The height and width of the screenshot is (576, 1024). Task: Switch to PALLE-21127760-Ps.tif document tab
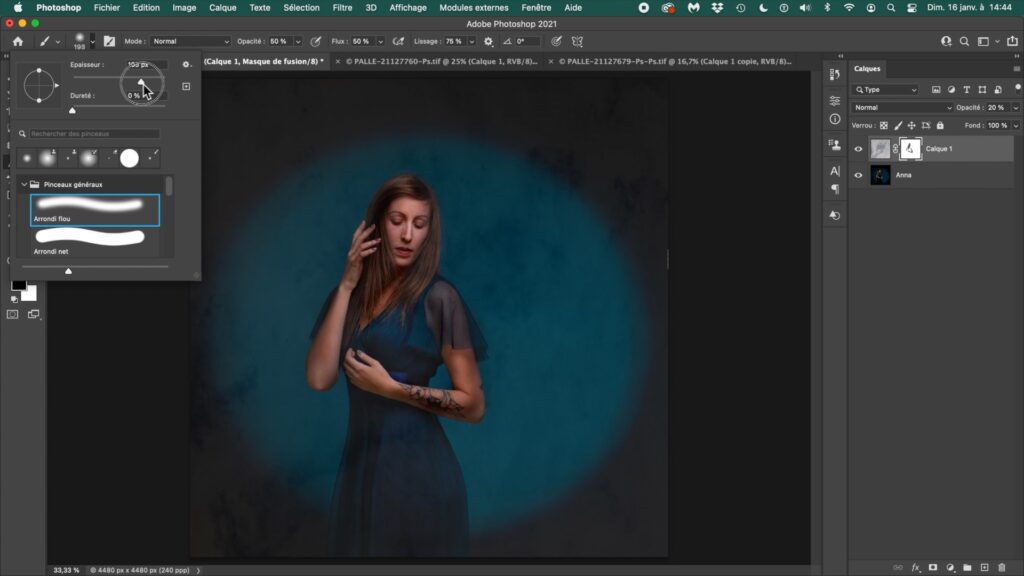tap(440, 61)
